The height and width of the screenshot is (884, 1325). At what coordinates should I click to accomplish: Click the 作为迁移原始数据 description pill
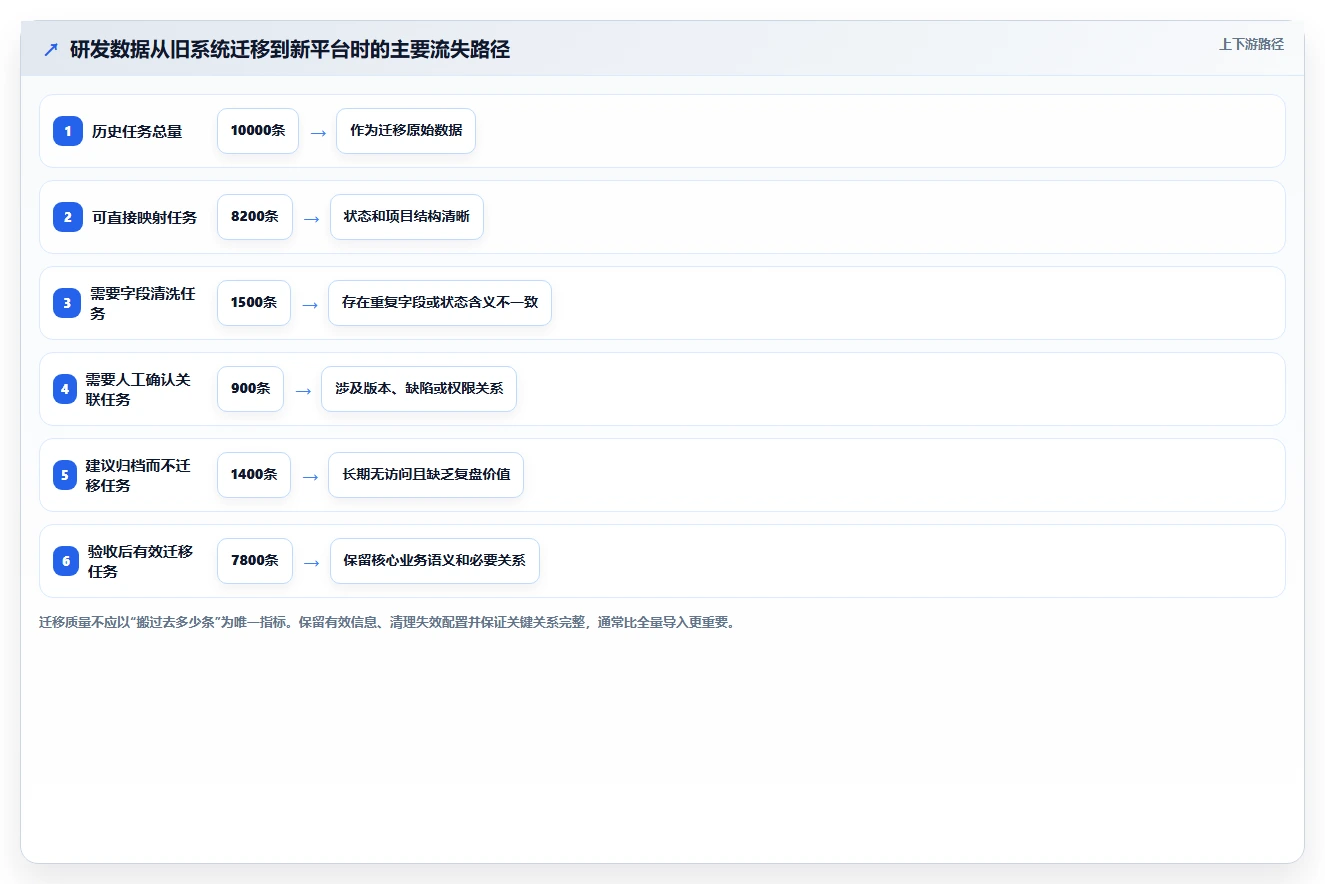pyautogui.click(x=406, y=131)
